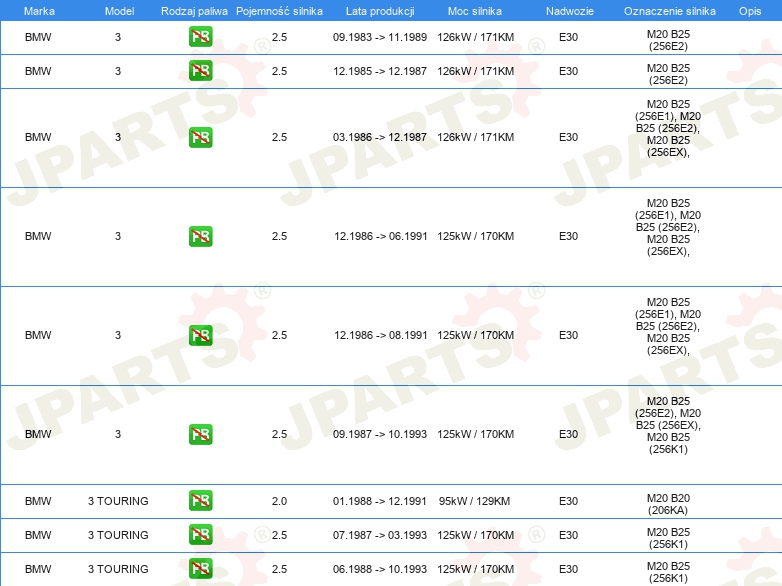Viewport: 782px width, 586px height.
Task: Click model 3 in 12.1985 -> 12.1987 row
Action: 118,71
